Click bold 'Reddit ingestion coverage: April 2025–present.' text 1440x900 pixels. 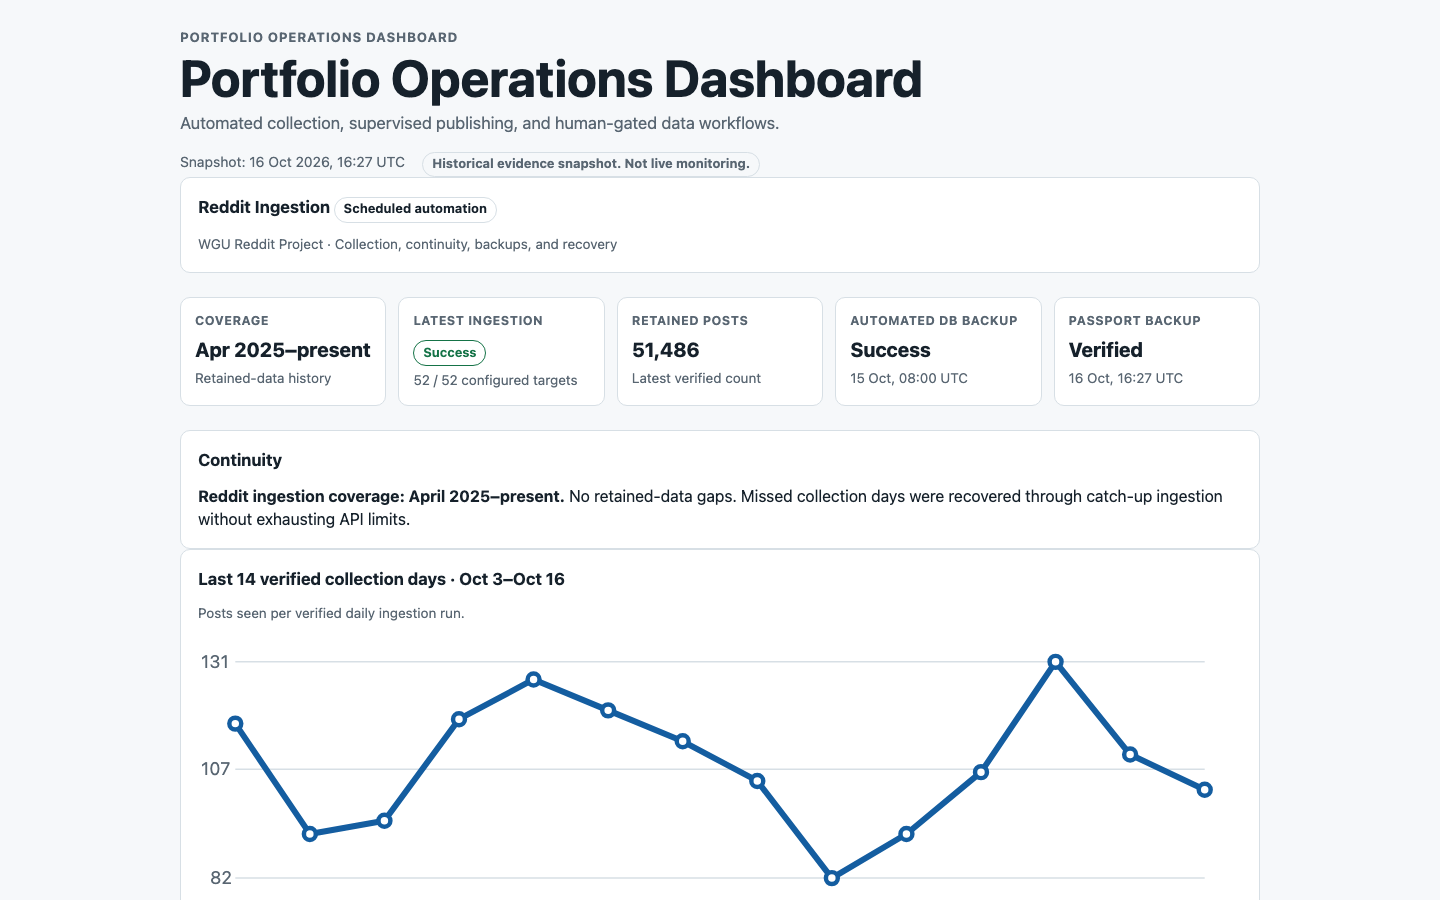coord(381,496)
